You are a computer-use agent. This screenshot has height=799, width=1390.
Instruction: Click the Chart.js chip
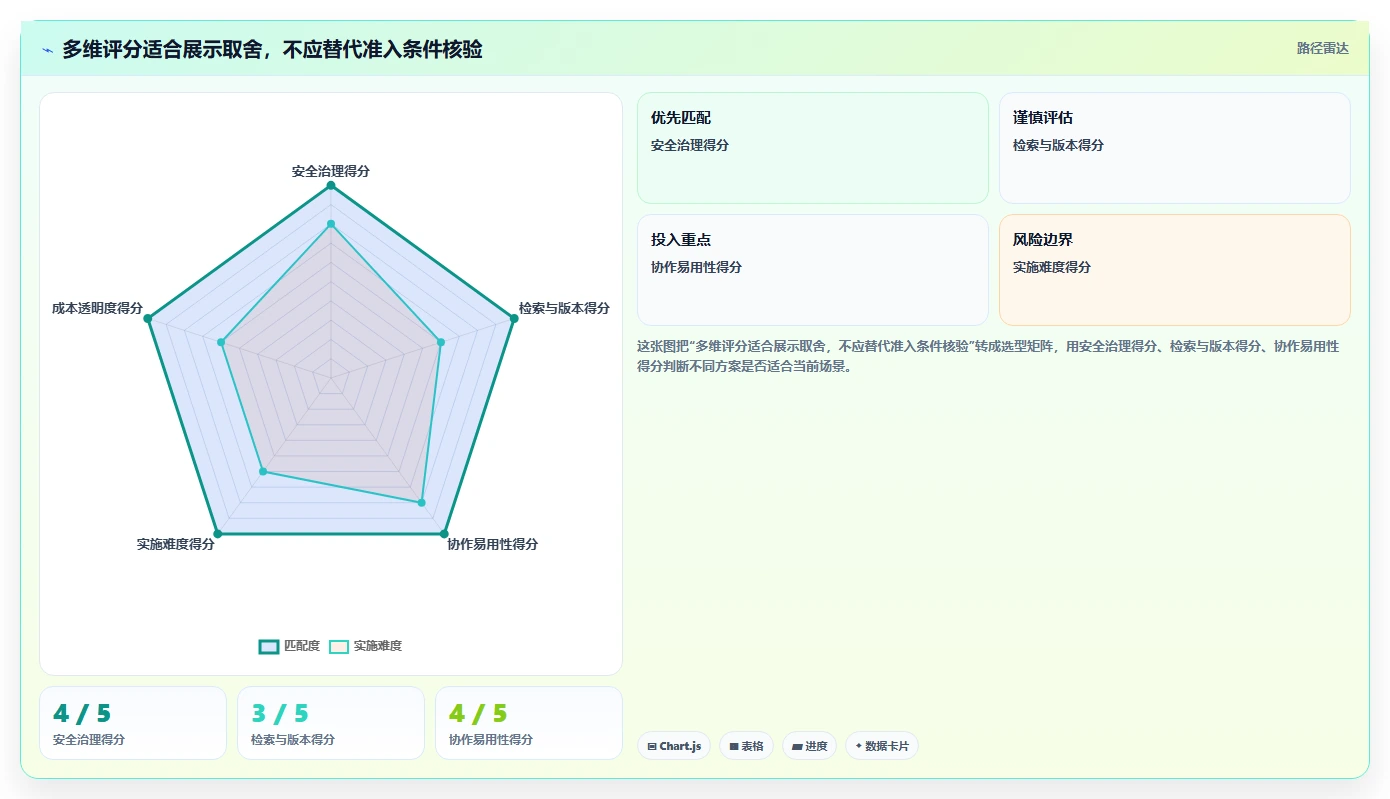pyautogui.click(x=674, y=746)
